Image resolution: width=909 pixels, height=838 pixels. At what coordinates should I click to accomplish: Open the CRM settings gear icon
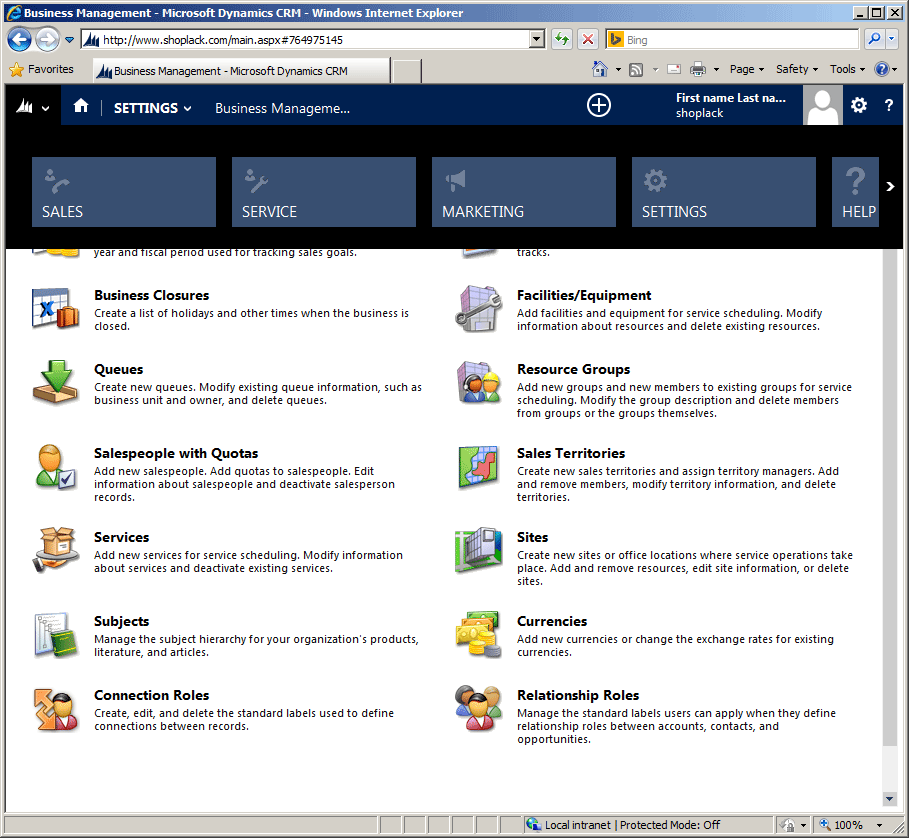click(x=859, y=105)
